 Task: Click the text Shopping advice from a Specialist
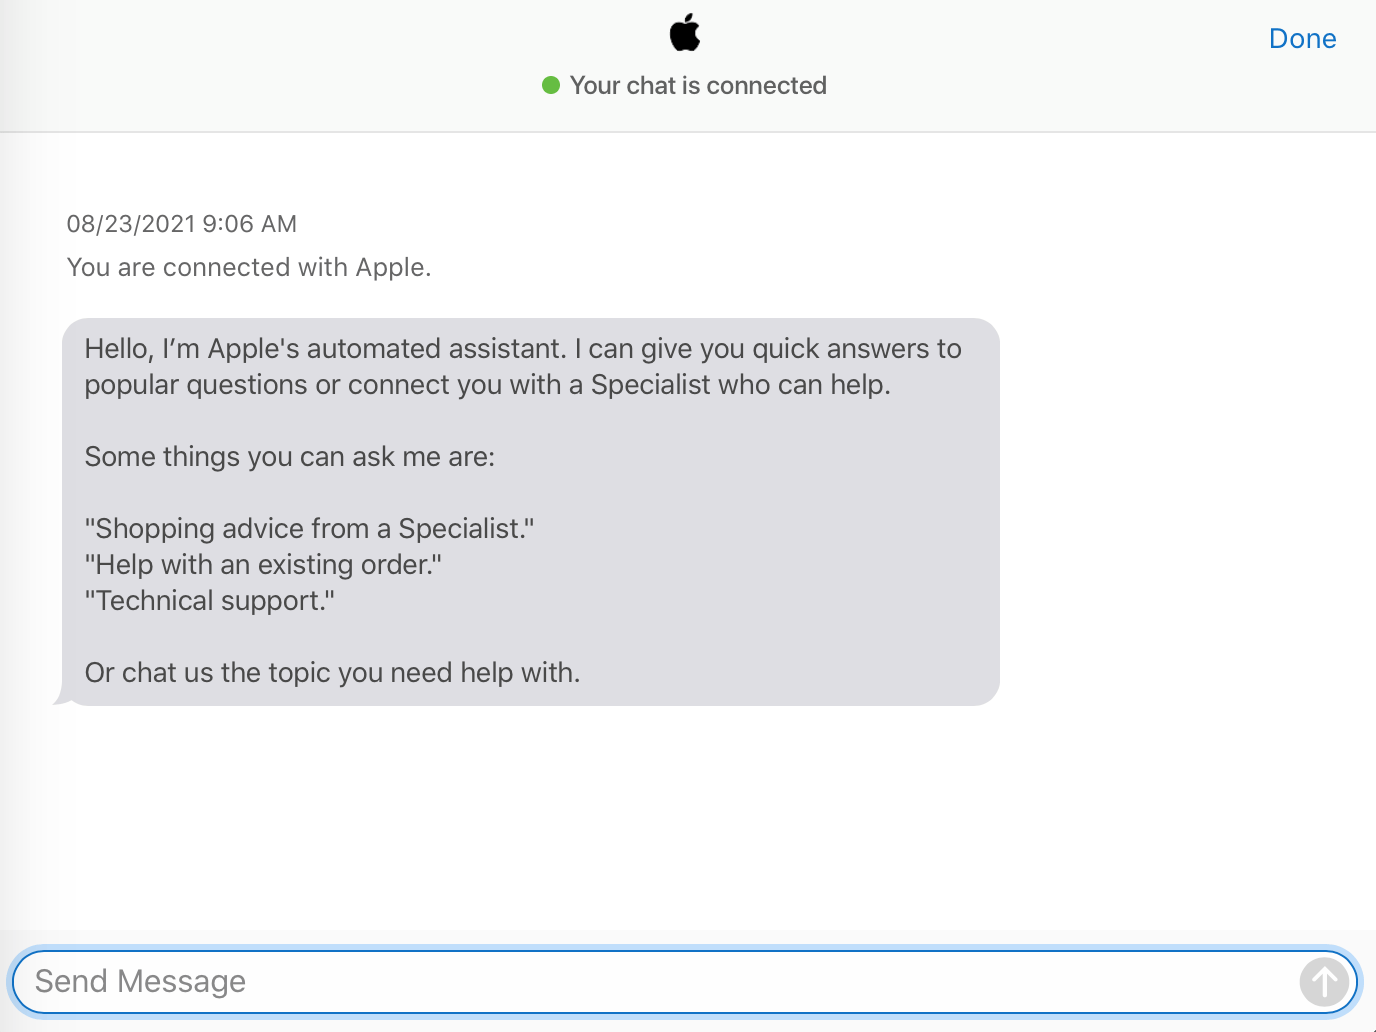[309, 528]
